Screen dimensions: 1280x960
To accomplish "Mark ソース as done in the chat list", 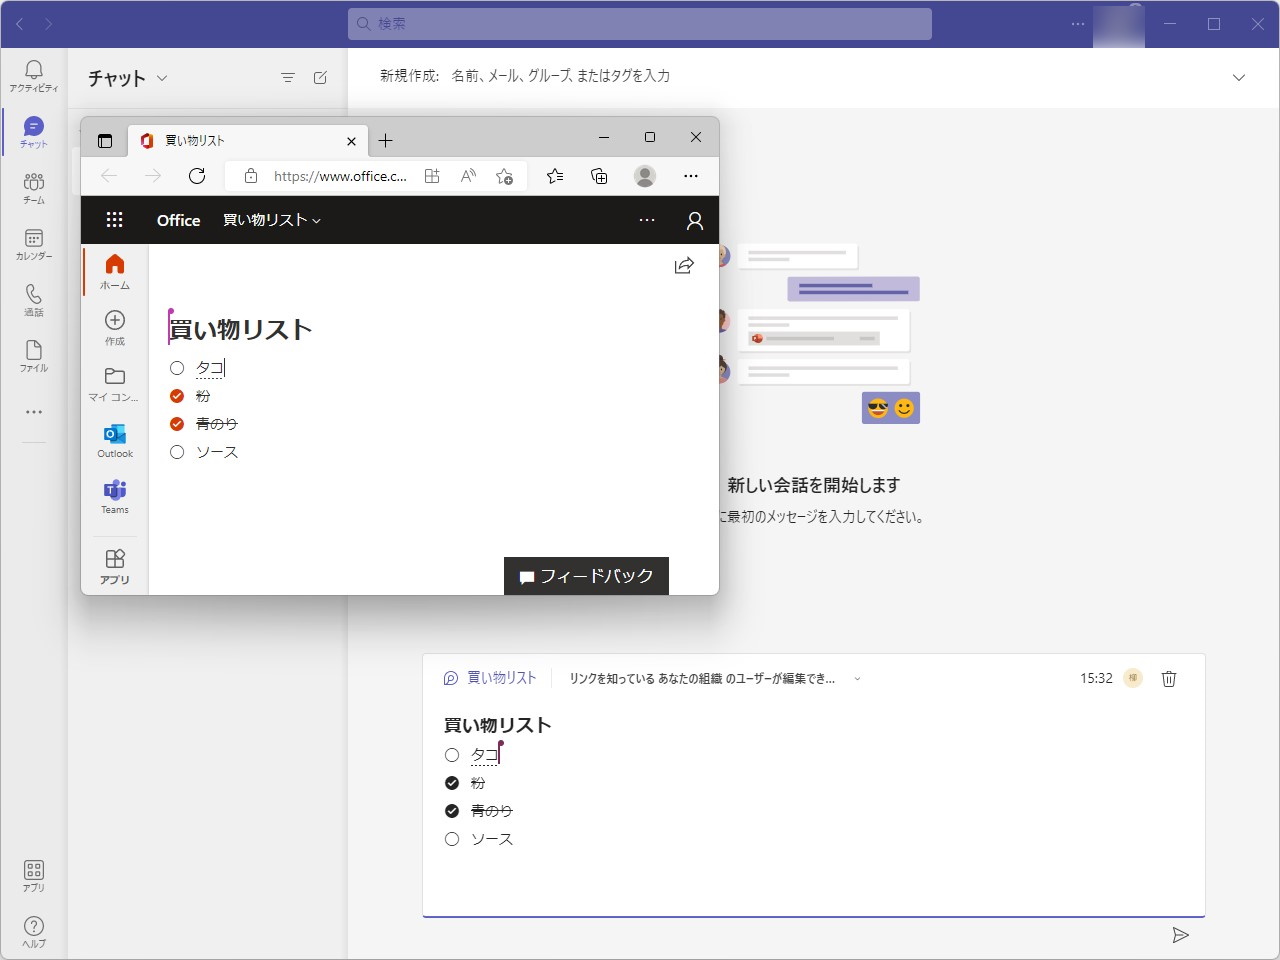I will click(452, 839).
